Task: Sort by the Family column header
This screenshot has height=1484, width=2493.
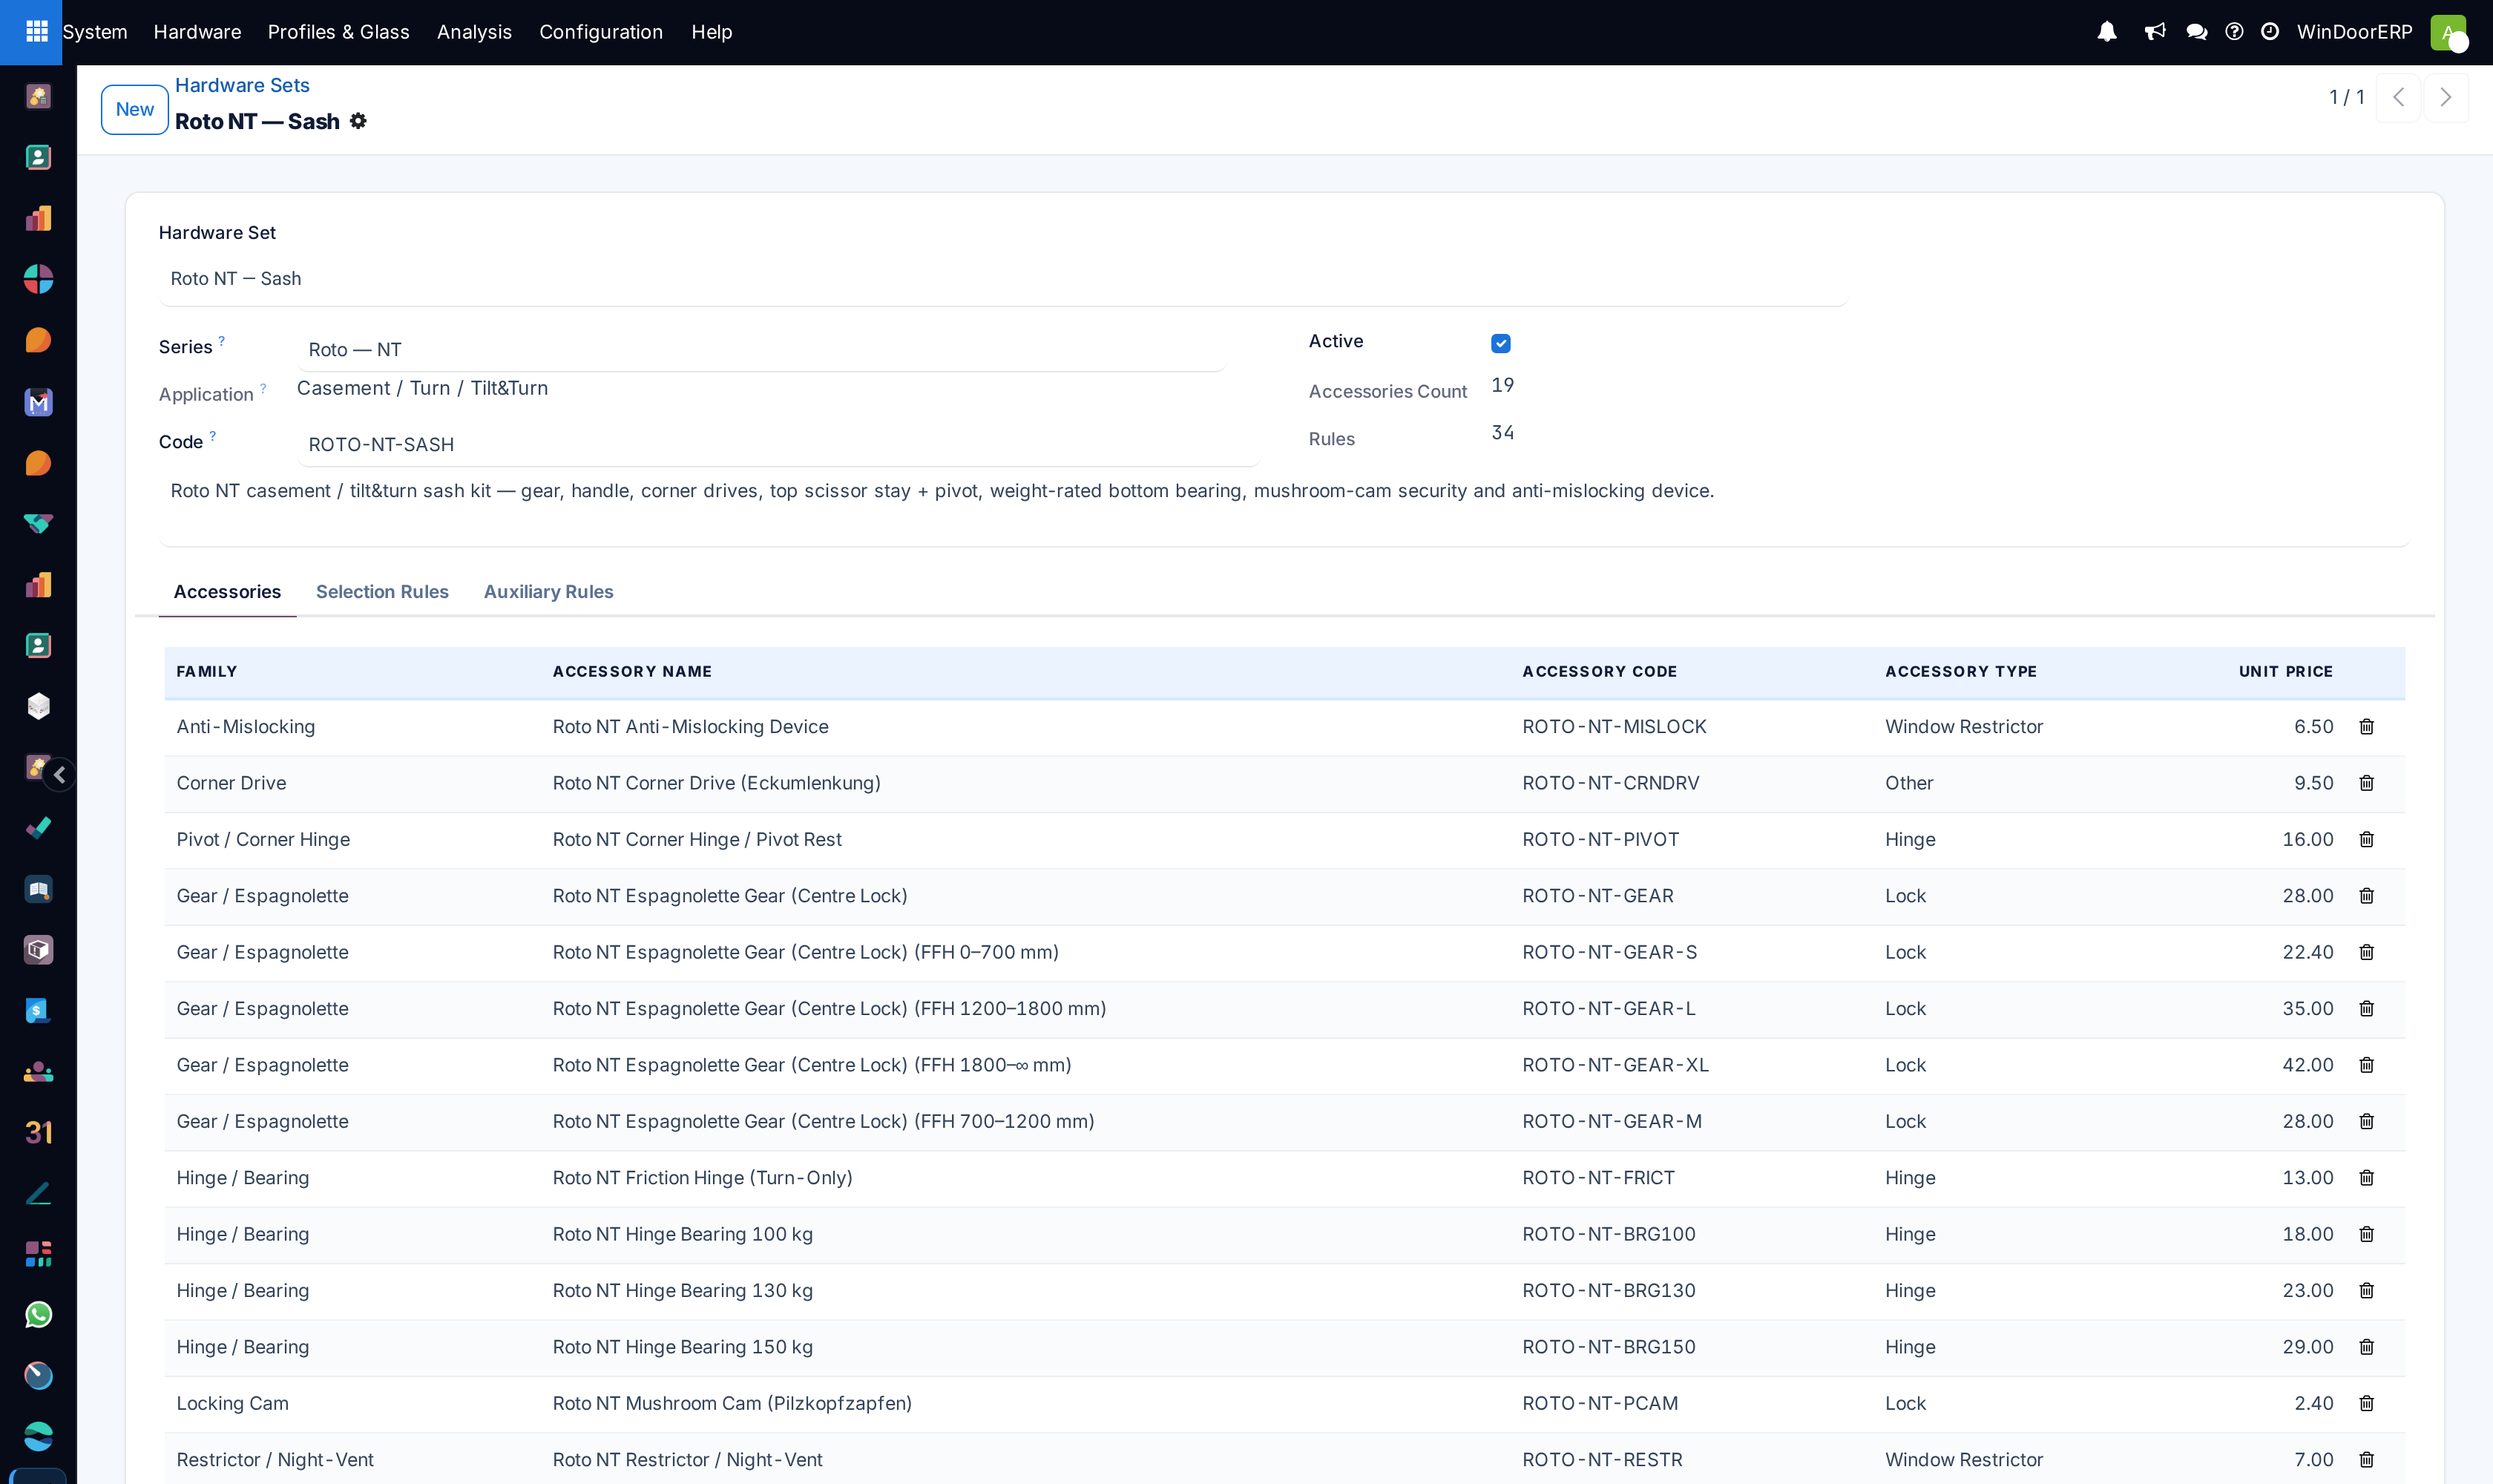Action: click(x=207, y=672)
